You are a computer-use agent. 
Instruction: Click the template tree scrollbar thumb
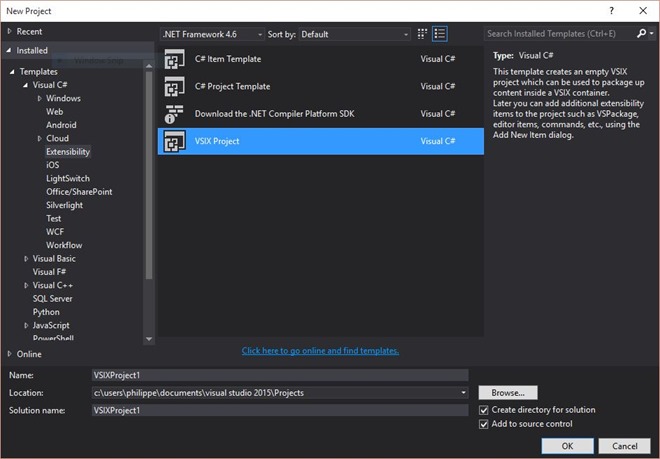(x=149, y=175)
